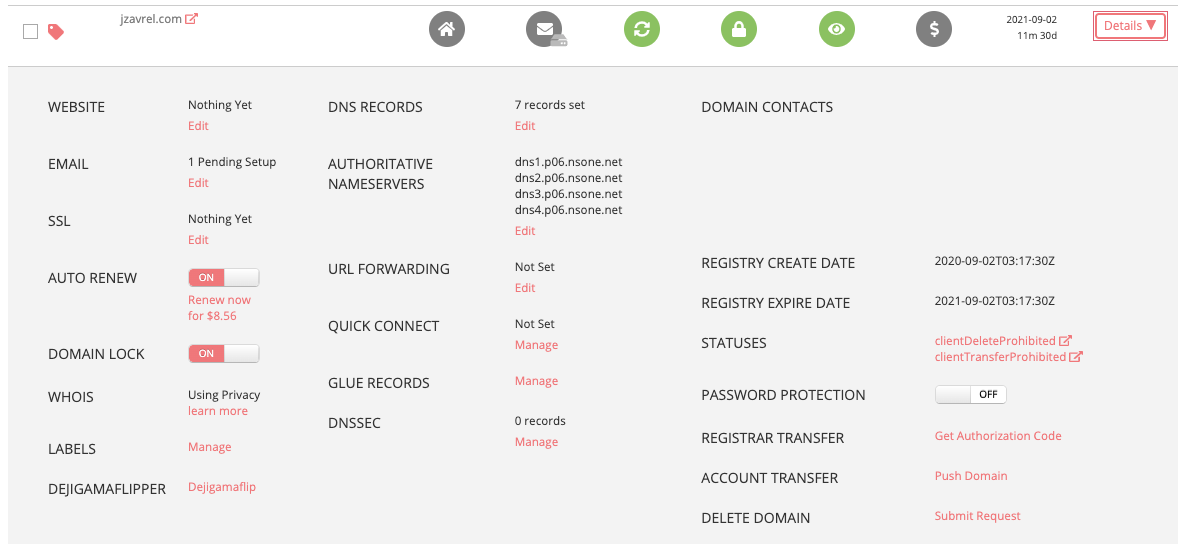This screenshot has height=544, width=1184.
Task: Edit the Authoritative Nameservers
Action: click(526, 230)
